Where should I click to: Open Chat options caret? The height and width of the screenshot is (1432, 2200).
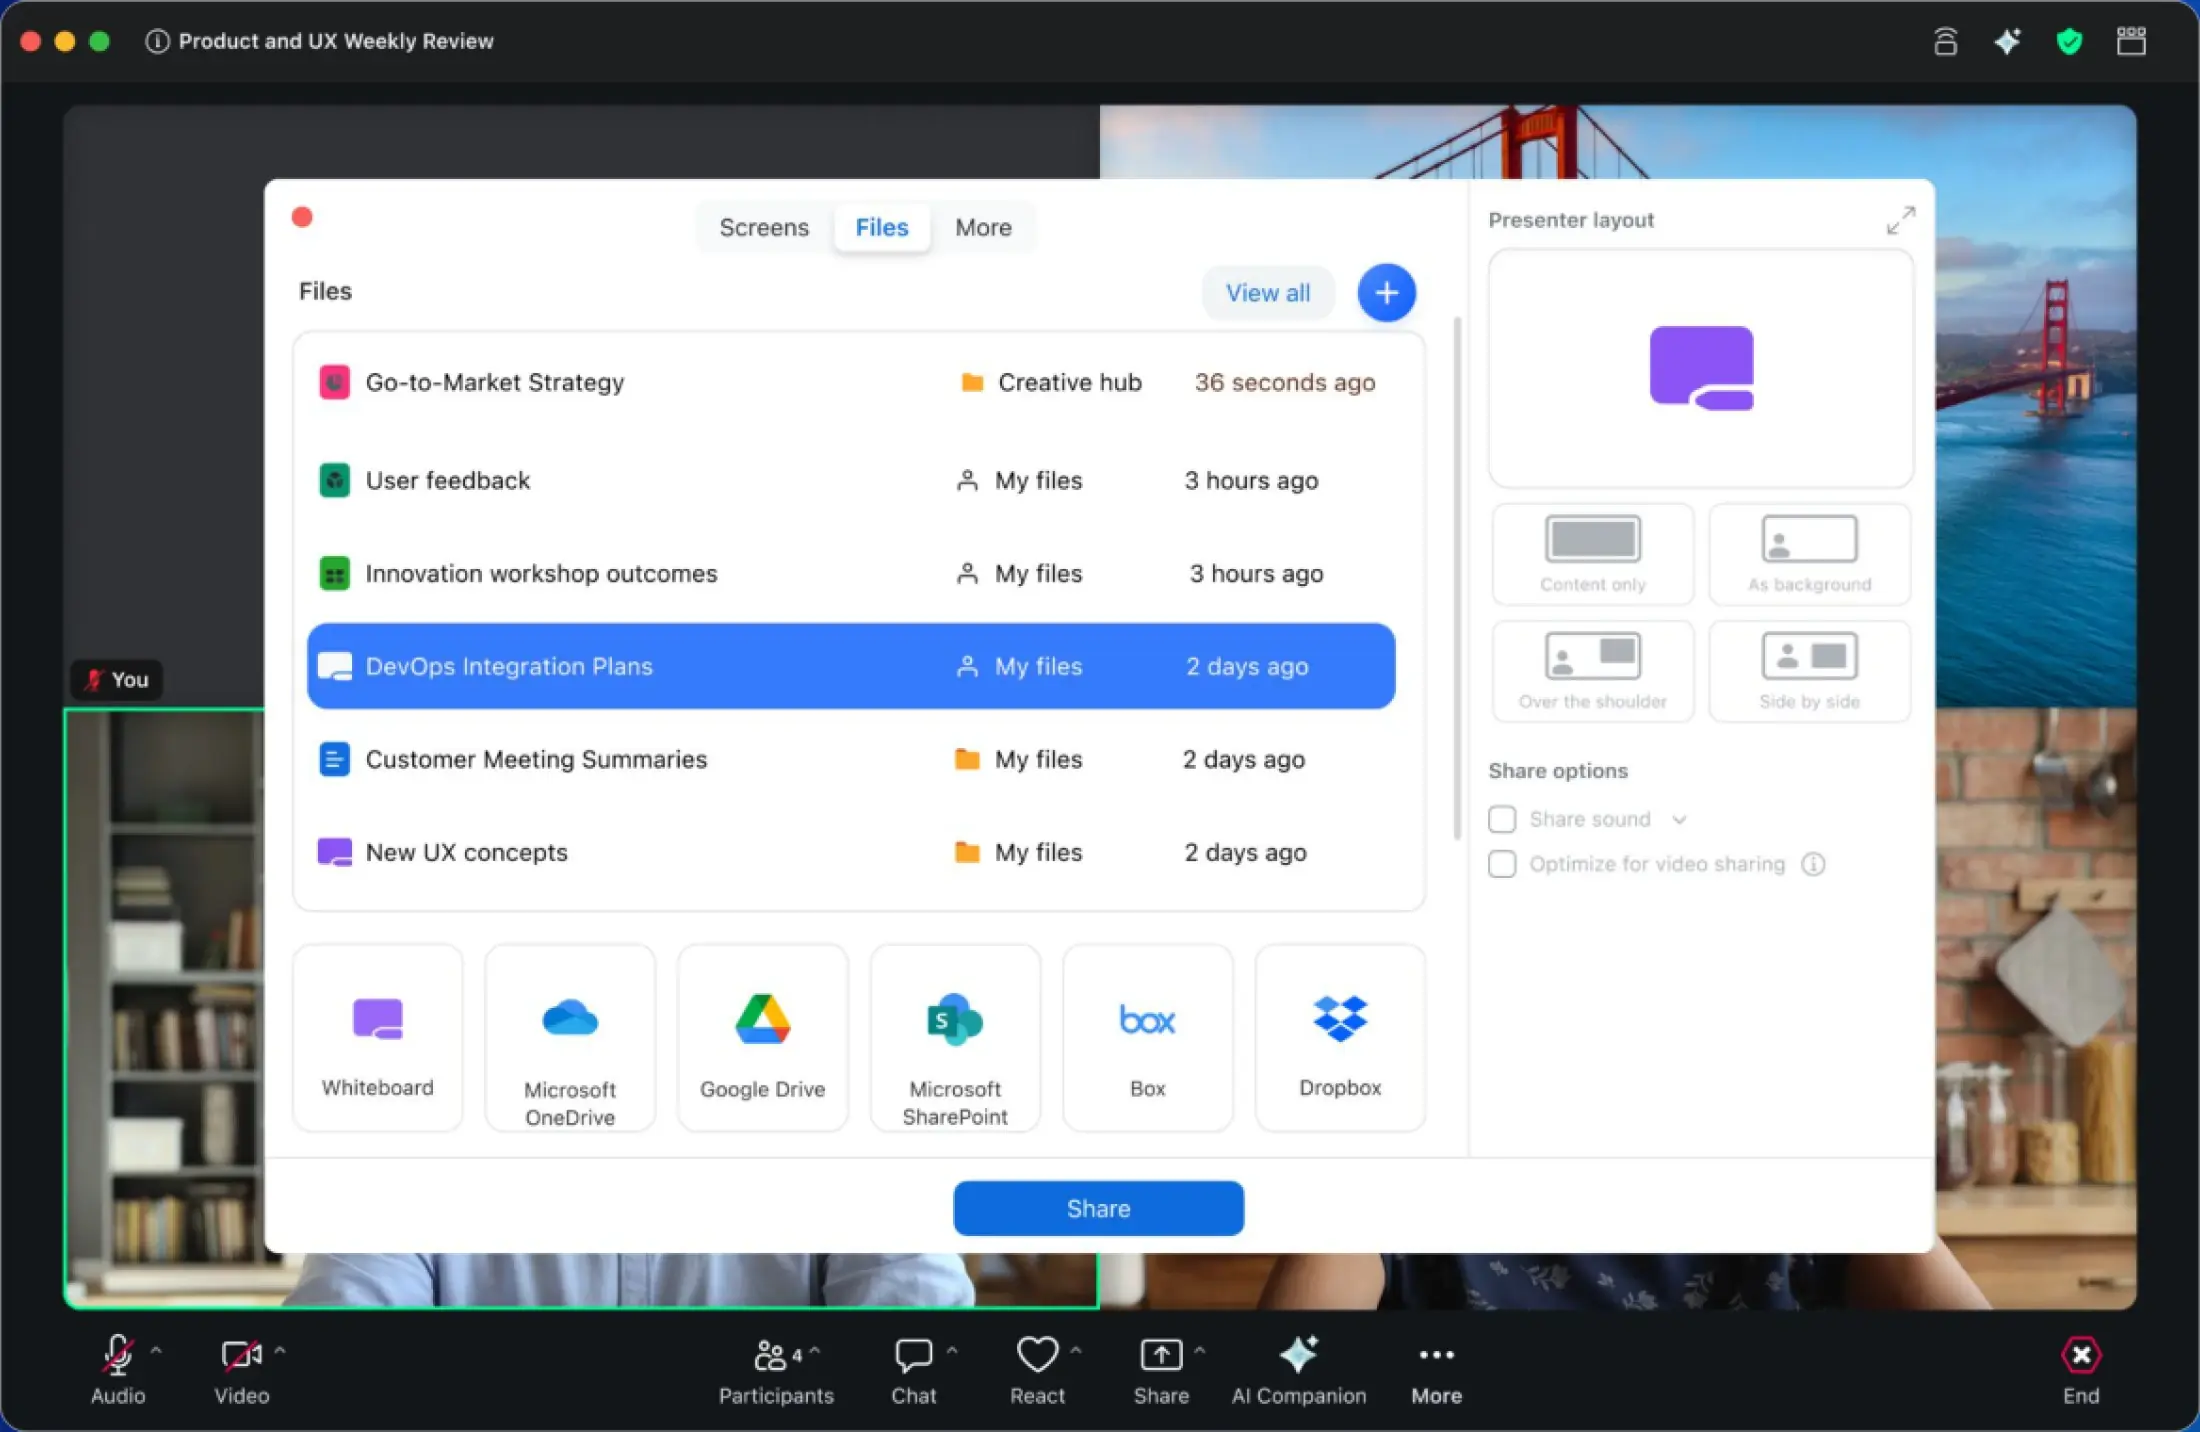pyautogui.click(x=952, y=1350)
